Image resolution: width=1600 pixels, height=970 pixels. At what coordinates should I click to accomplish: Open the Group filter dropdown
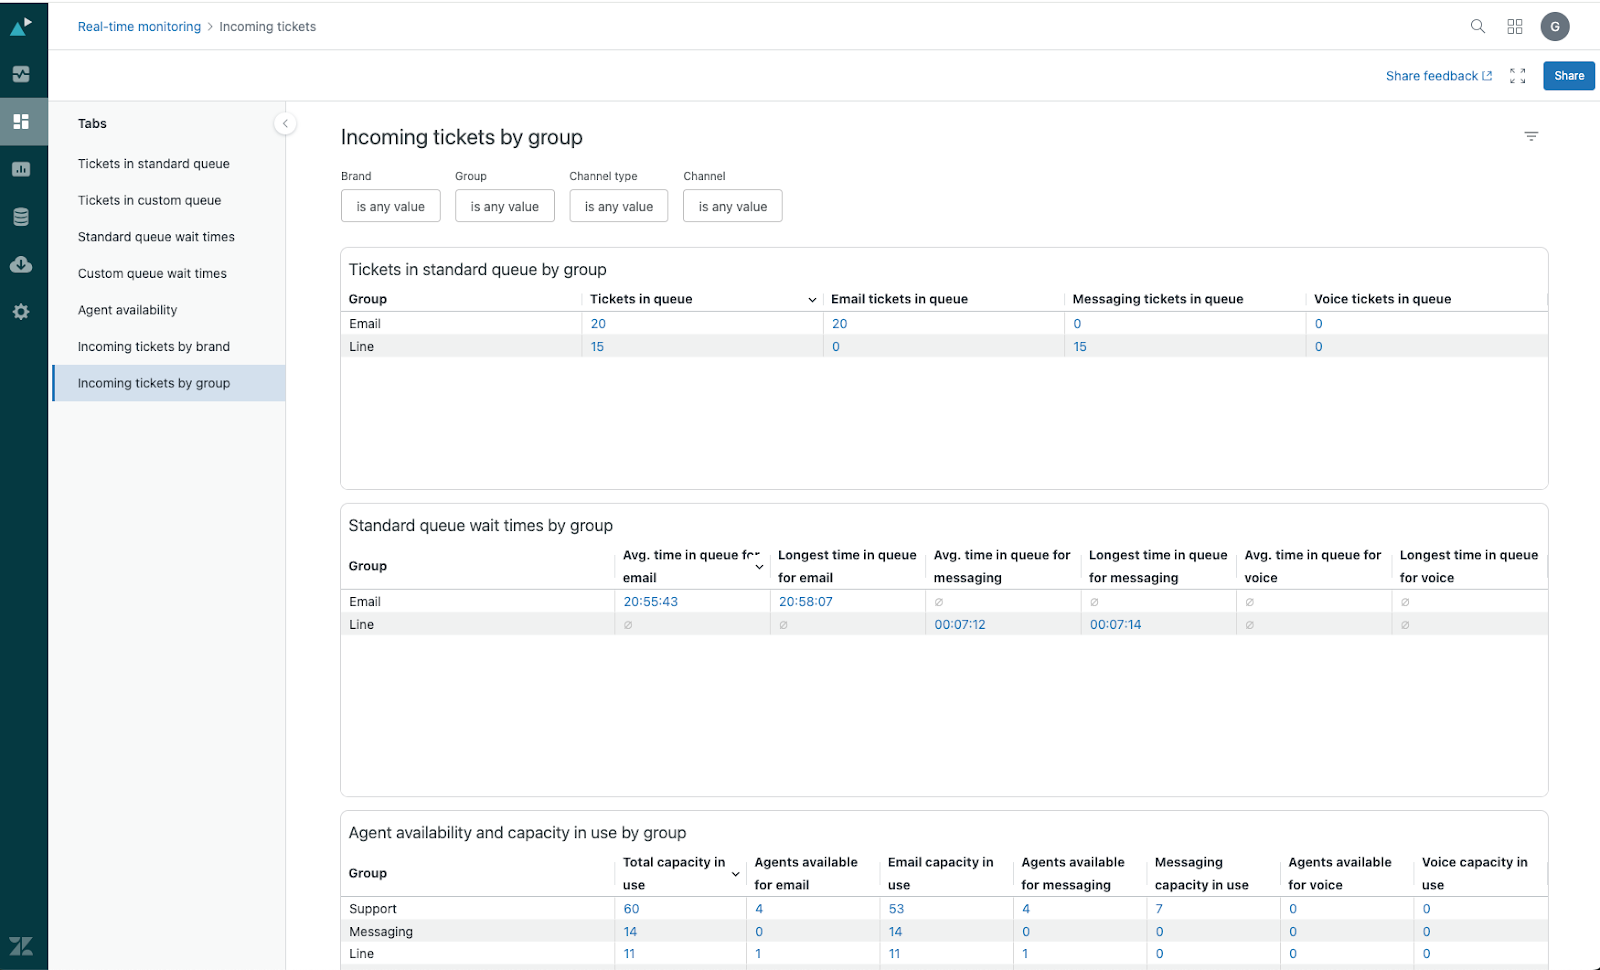coord(504,206)
